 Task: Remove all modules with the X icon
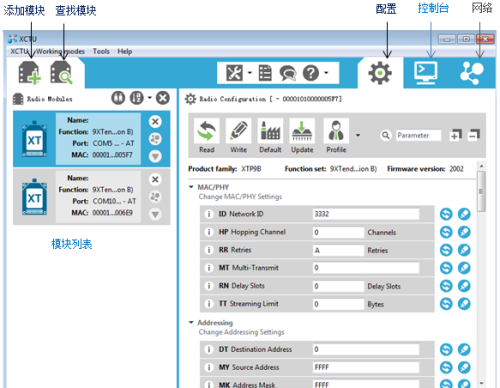point(163,98)
